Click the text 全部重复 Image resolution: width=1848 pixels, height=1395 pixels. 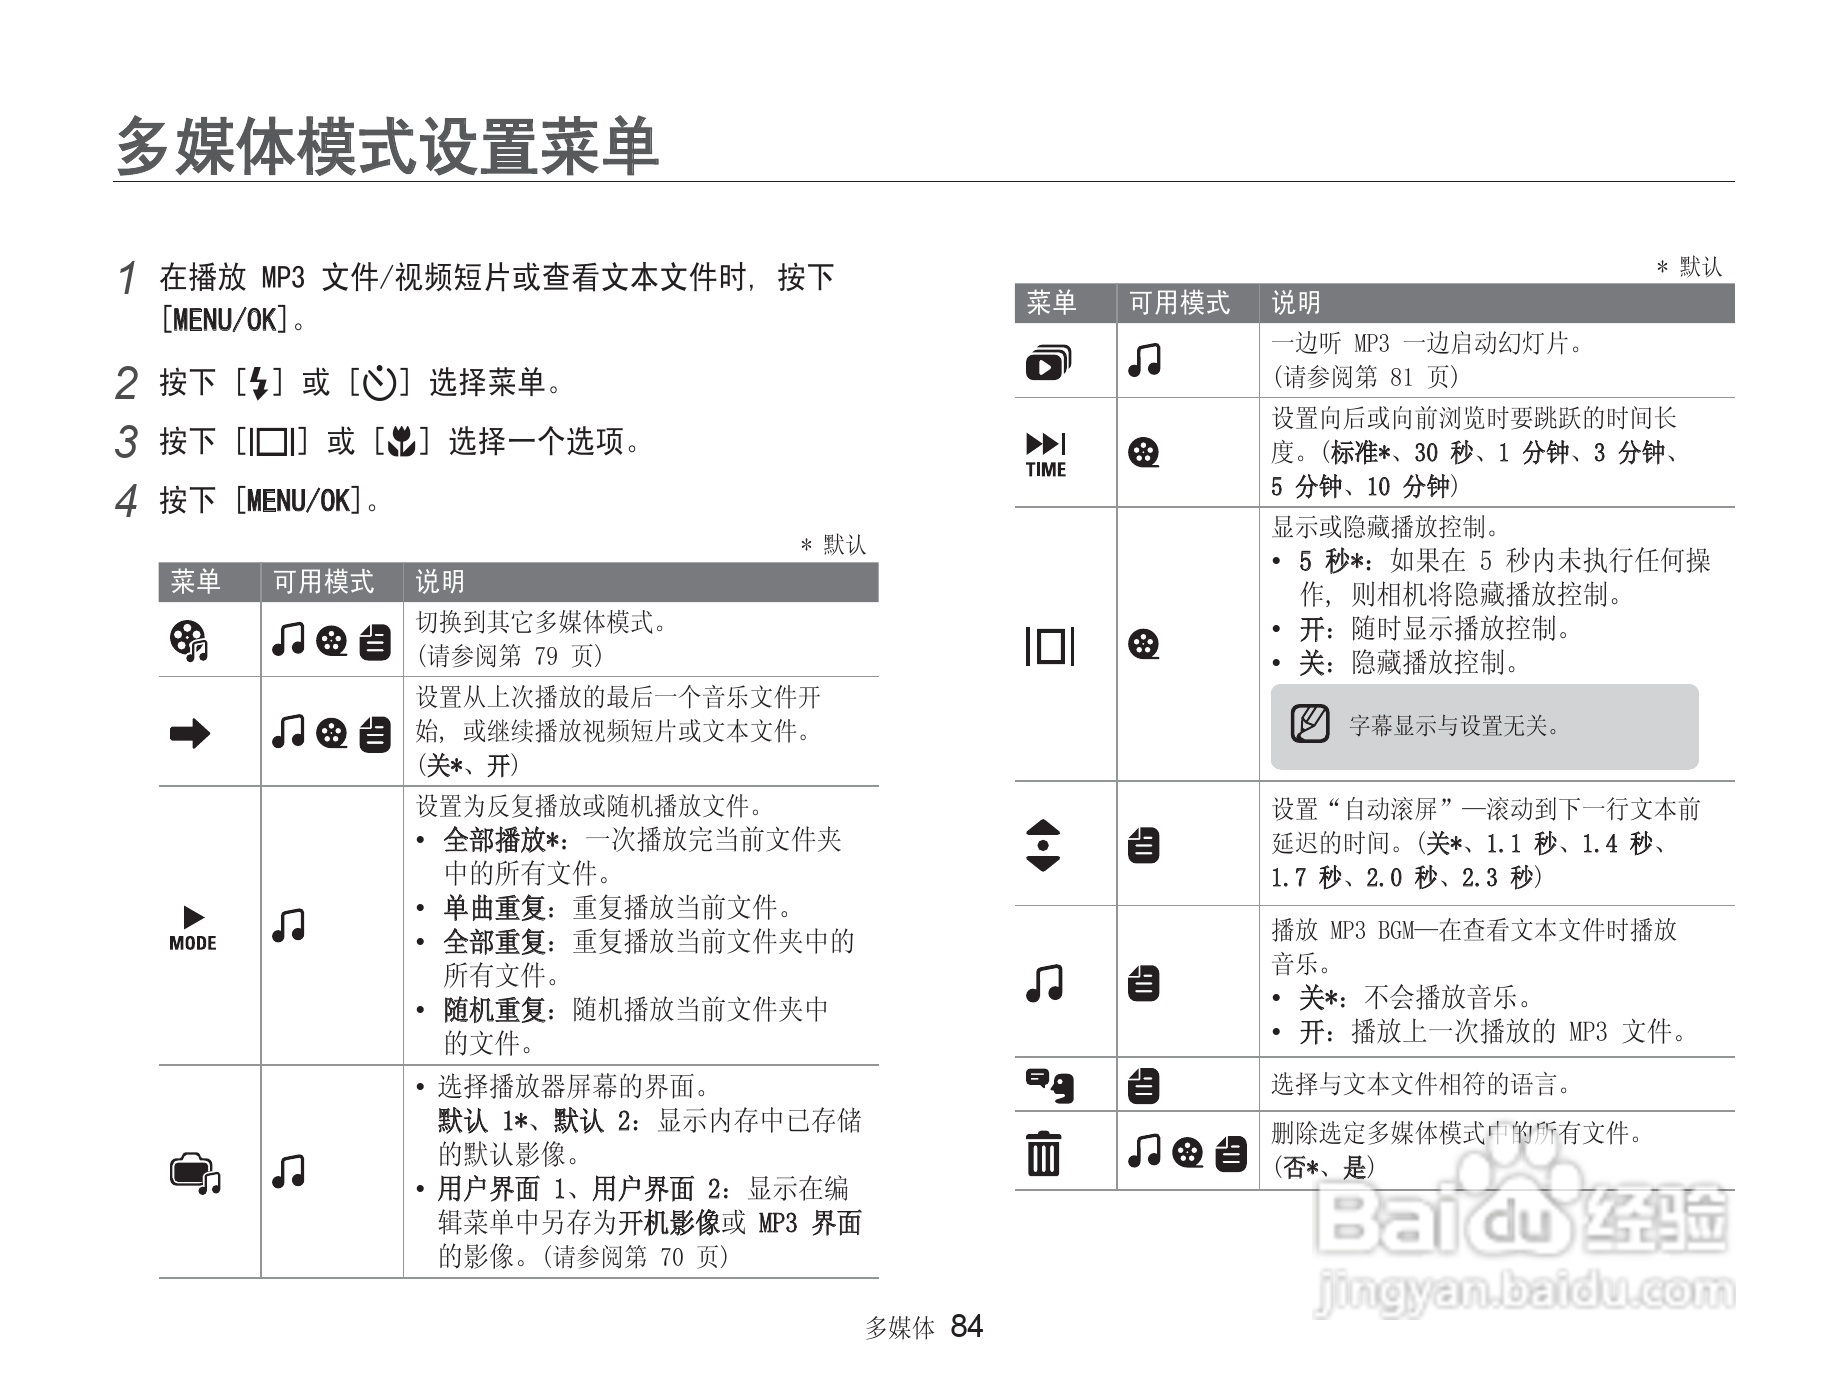coord(494,942)
